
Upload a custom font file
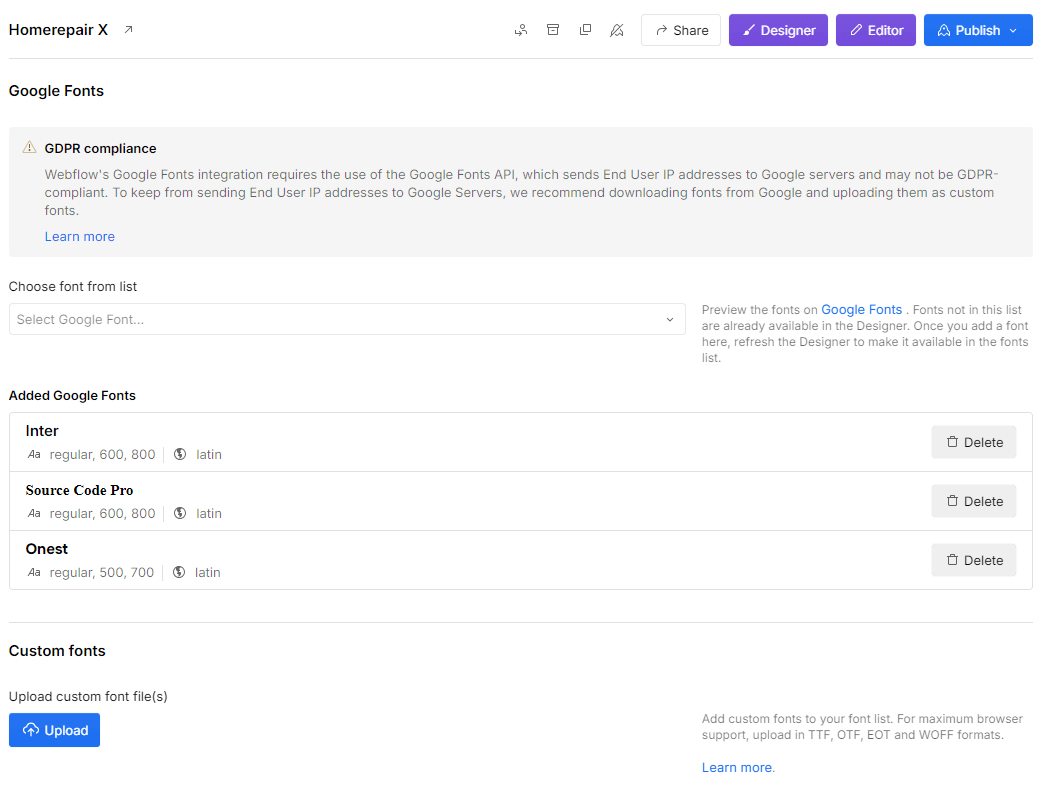(54, 730)
